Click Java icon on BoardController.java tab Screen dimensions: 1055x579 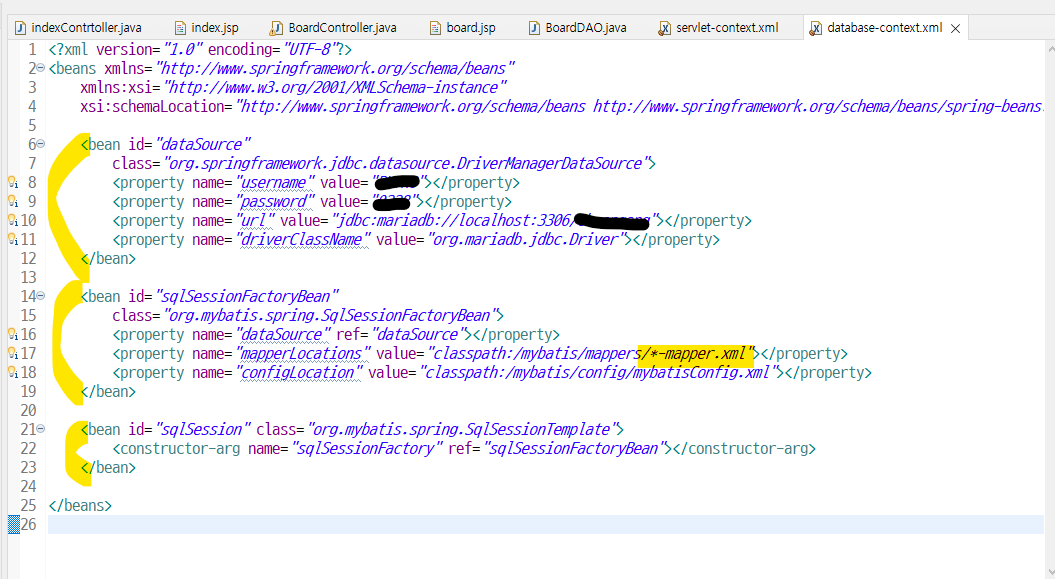(276, 28)
